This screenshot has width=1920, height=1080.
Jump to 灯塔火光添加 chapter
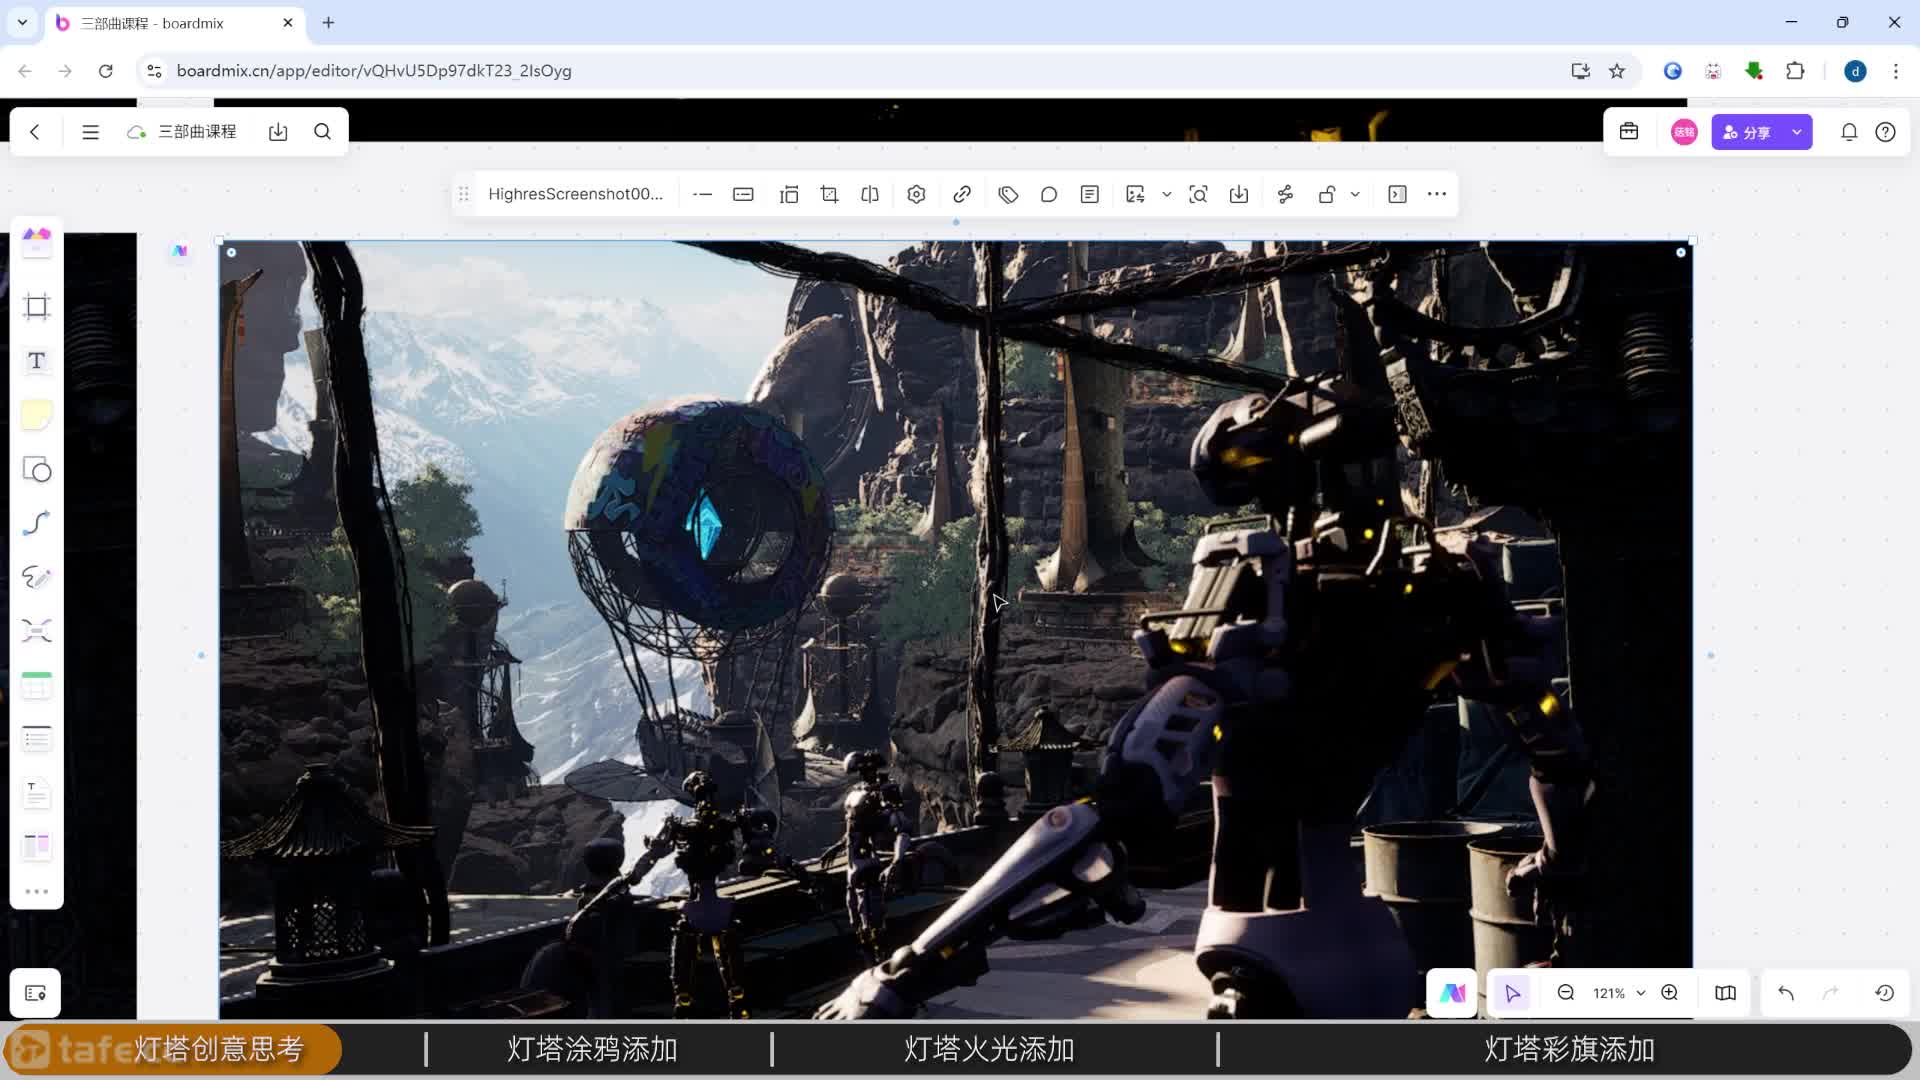click(x=989, y=1049)
